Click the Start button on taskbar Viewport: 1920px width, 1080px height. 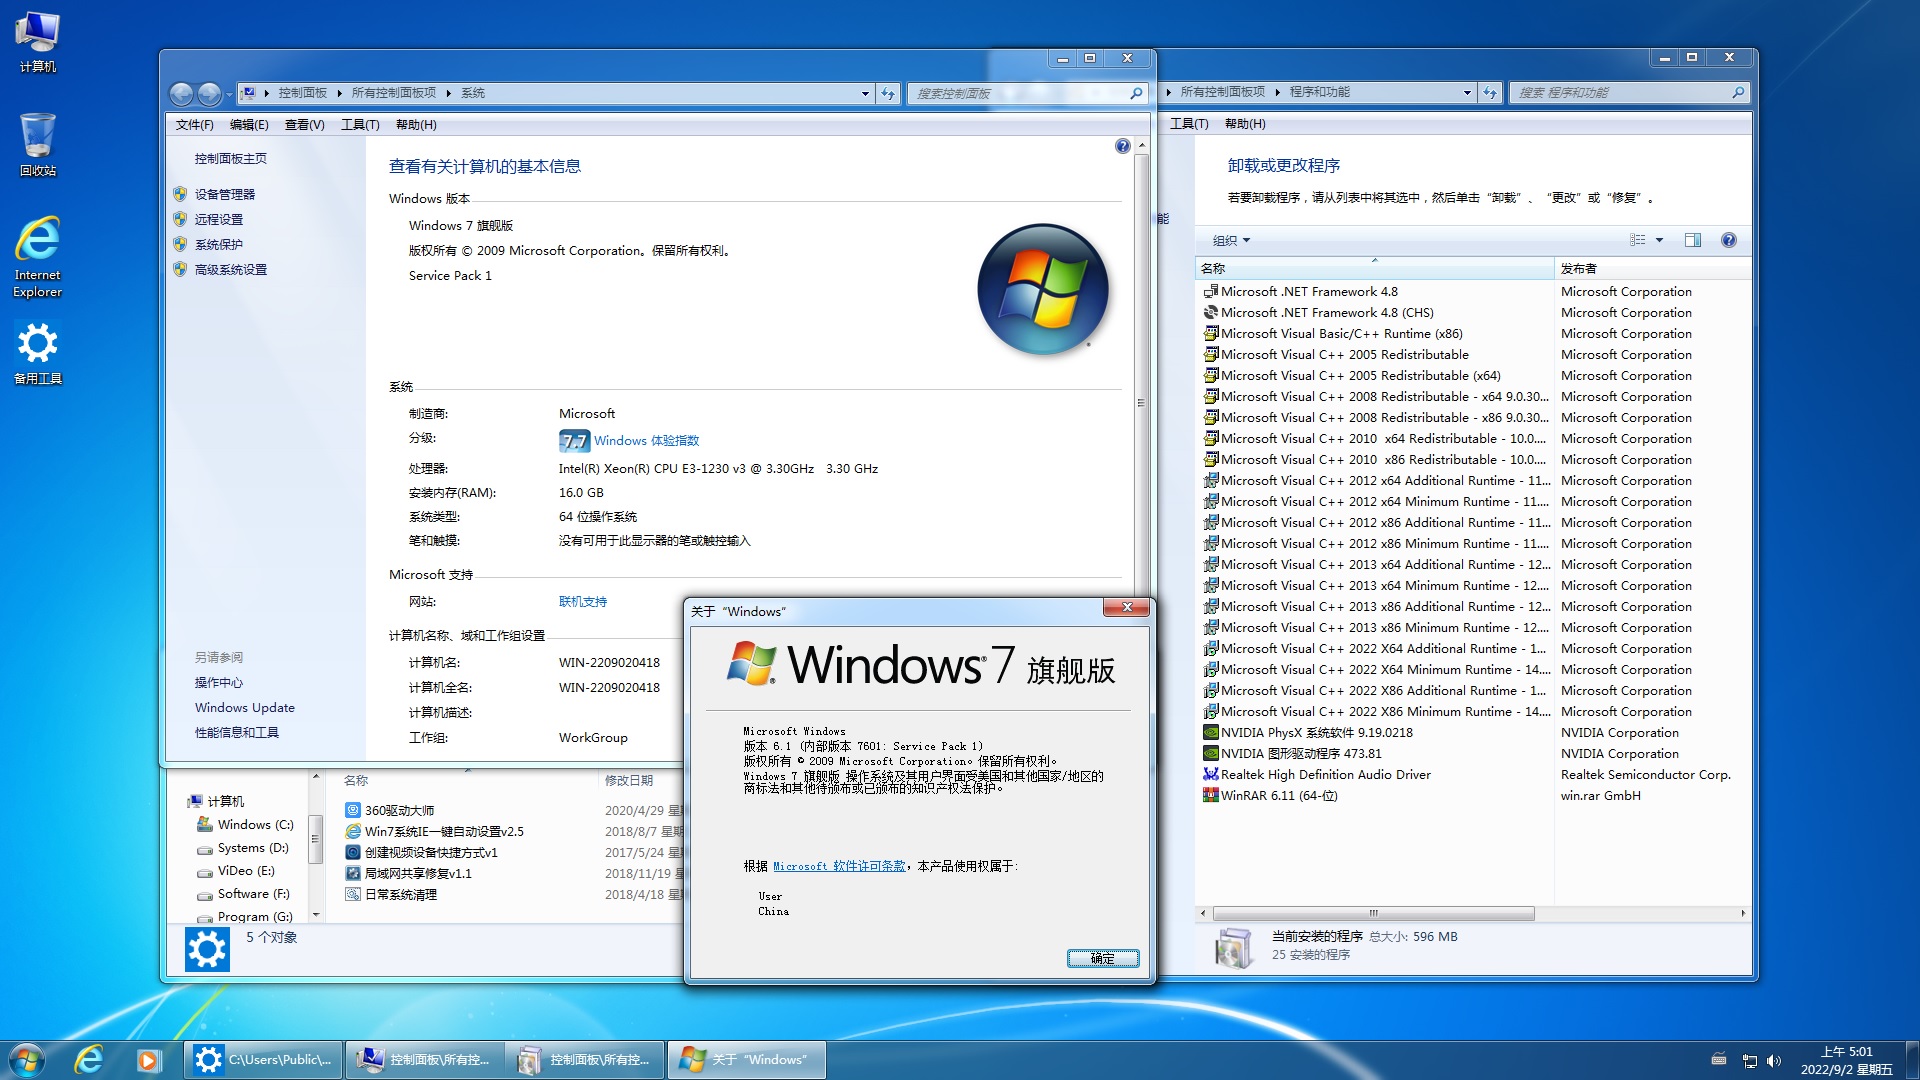pyautogui.click(x=27, y=1059)
